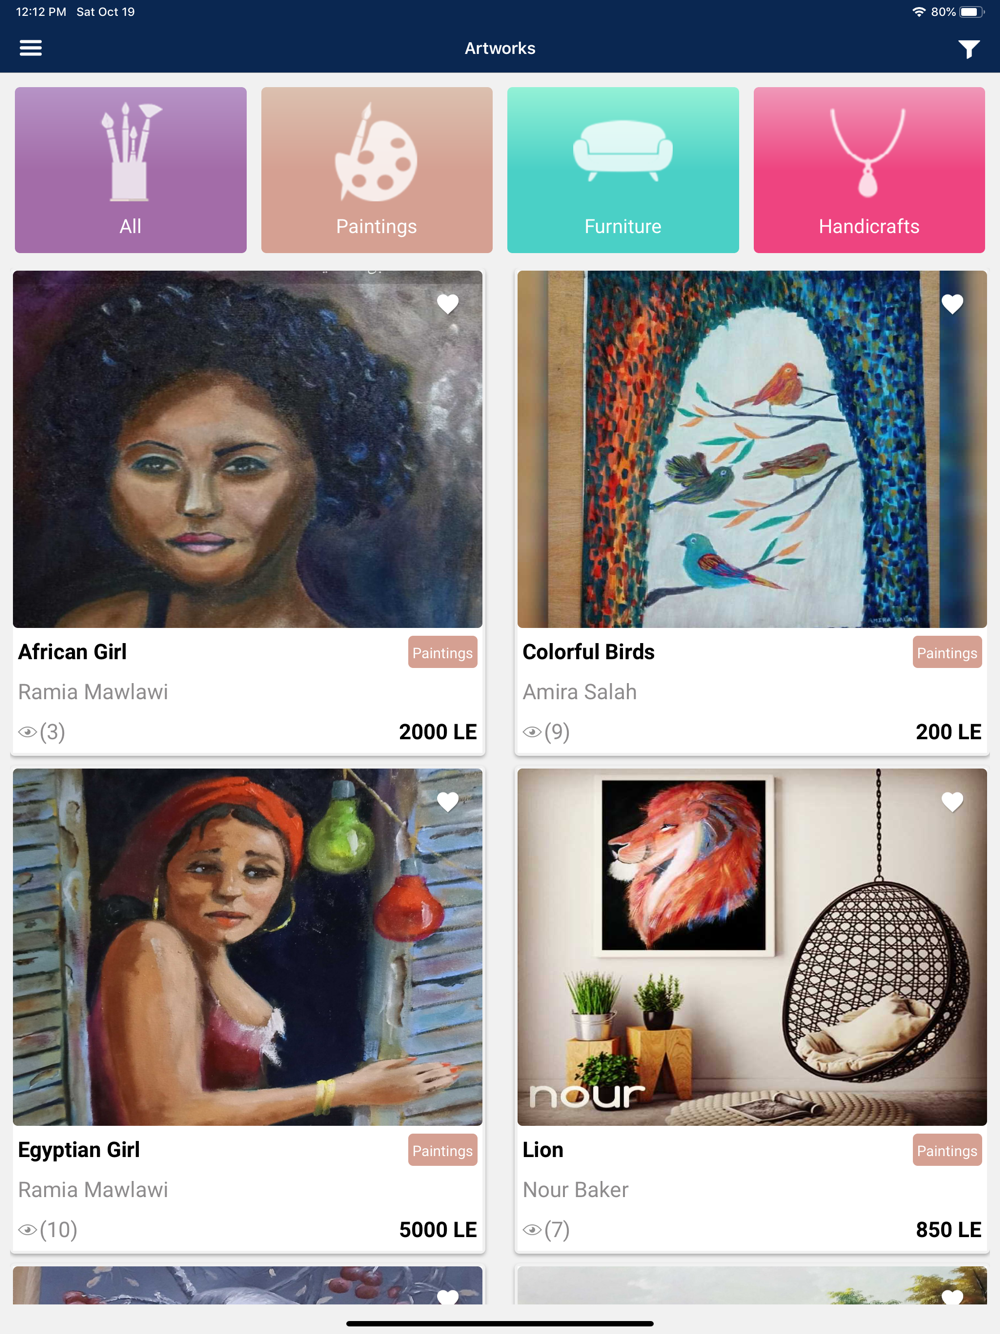This screenshot has height=1334, width=1000.
Task: Toggle heart on Lion artwork
Action: [x=952, y=801]
